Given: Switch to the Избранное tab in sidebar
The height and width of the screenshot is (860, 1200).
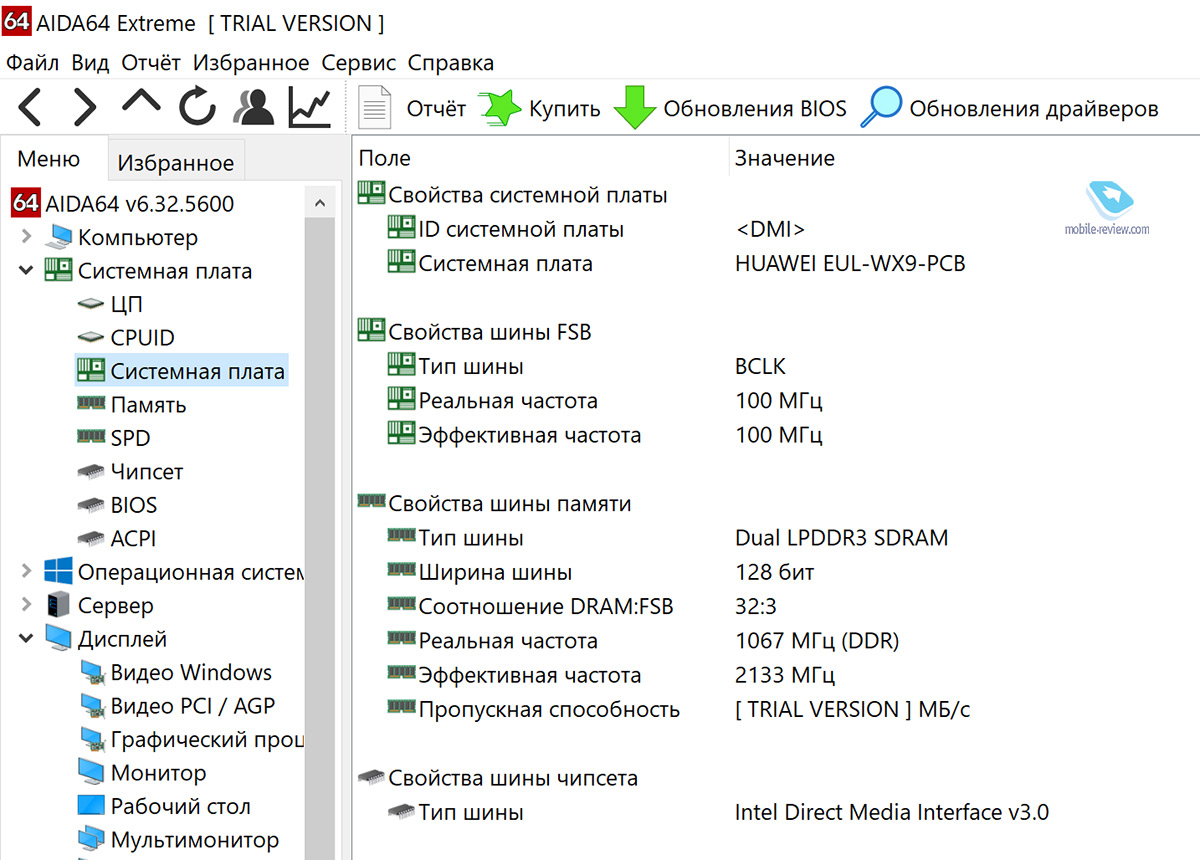Looking at the screenshot, I should tap(175, 163).
